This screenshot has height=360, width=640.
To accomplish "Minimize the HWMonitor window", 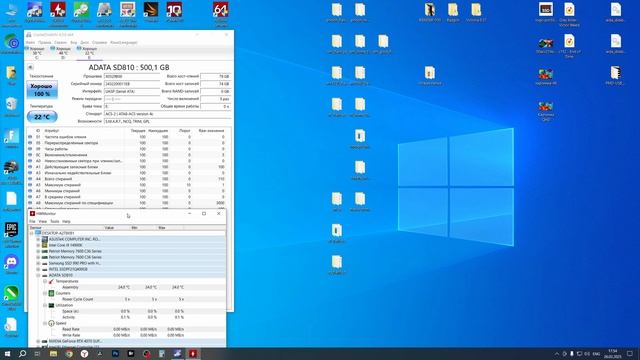I will click(189, 213).
